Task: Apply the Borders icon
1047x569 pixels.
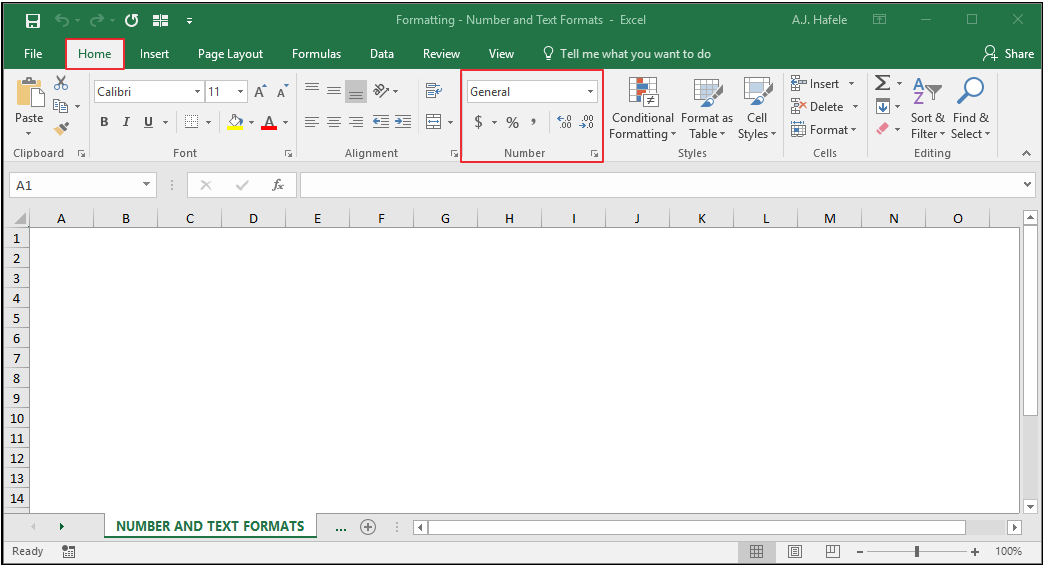Action: [192, 122]
